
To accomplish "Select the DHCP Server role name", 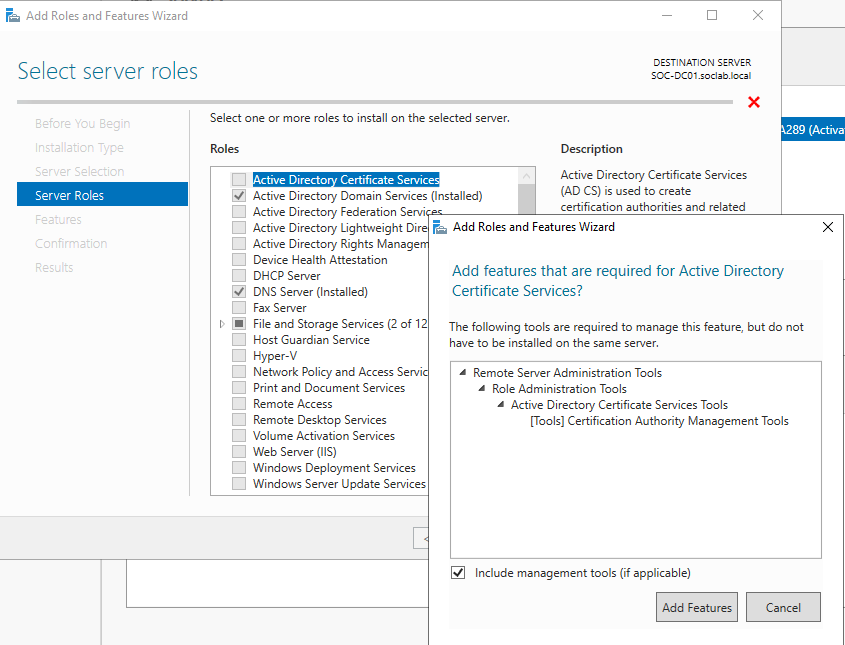I will [287, 276].
